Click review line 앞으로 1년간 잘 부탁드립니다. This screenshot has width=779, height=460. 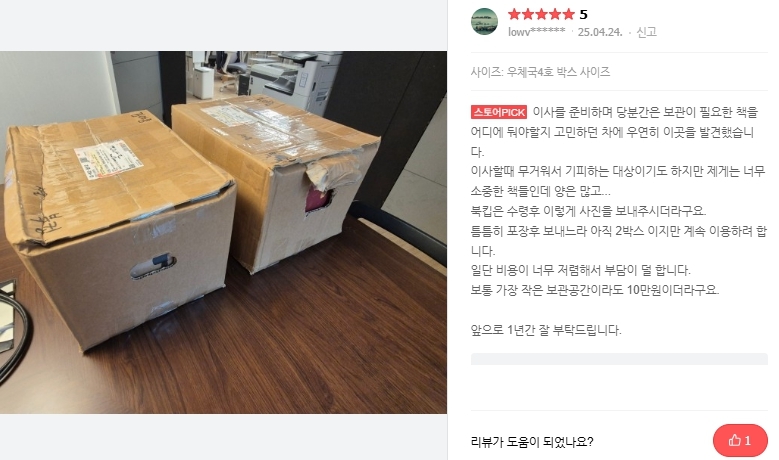[x=545, y=330]
